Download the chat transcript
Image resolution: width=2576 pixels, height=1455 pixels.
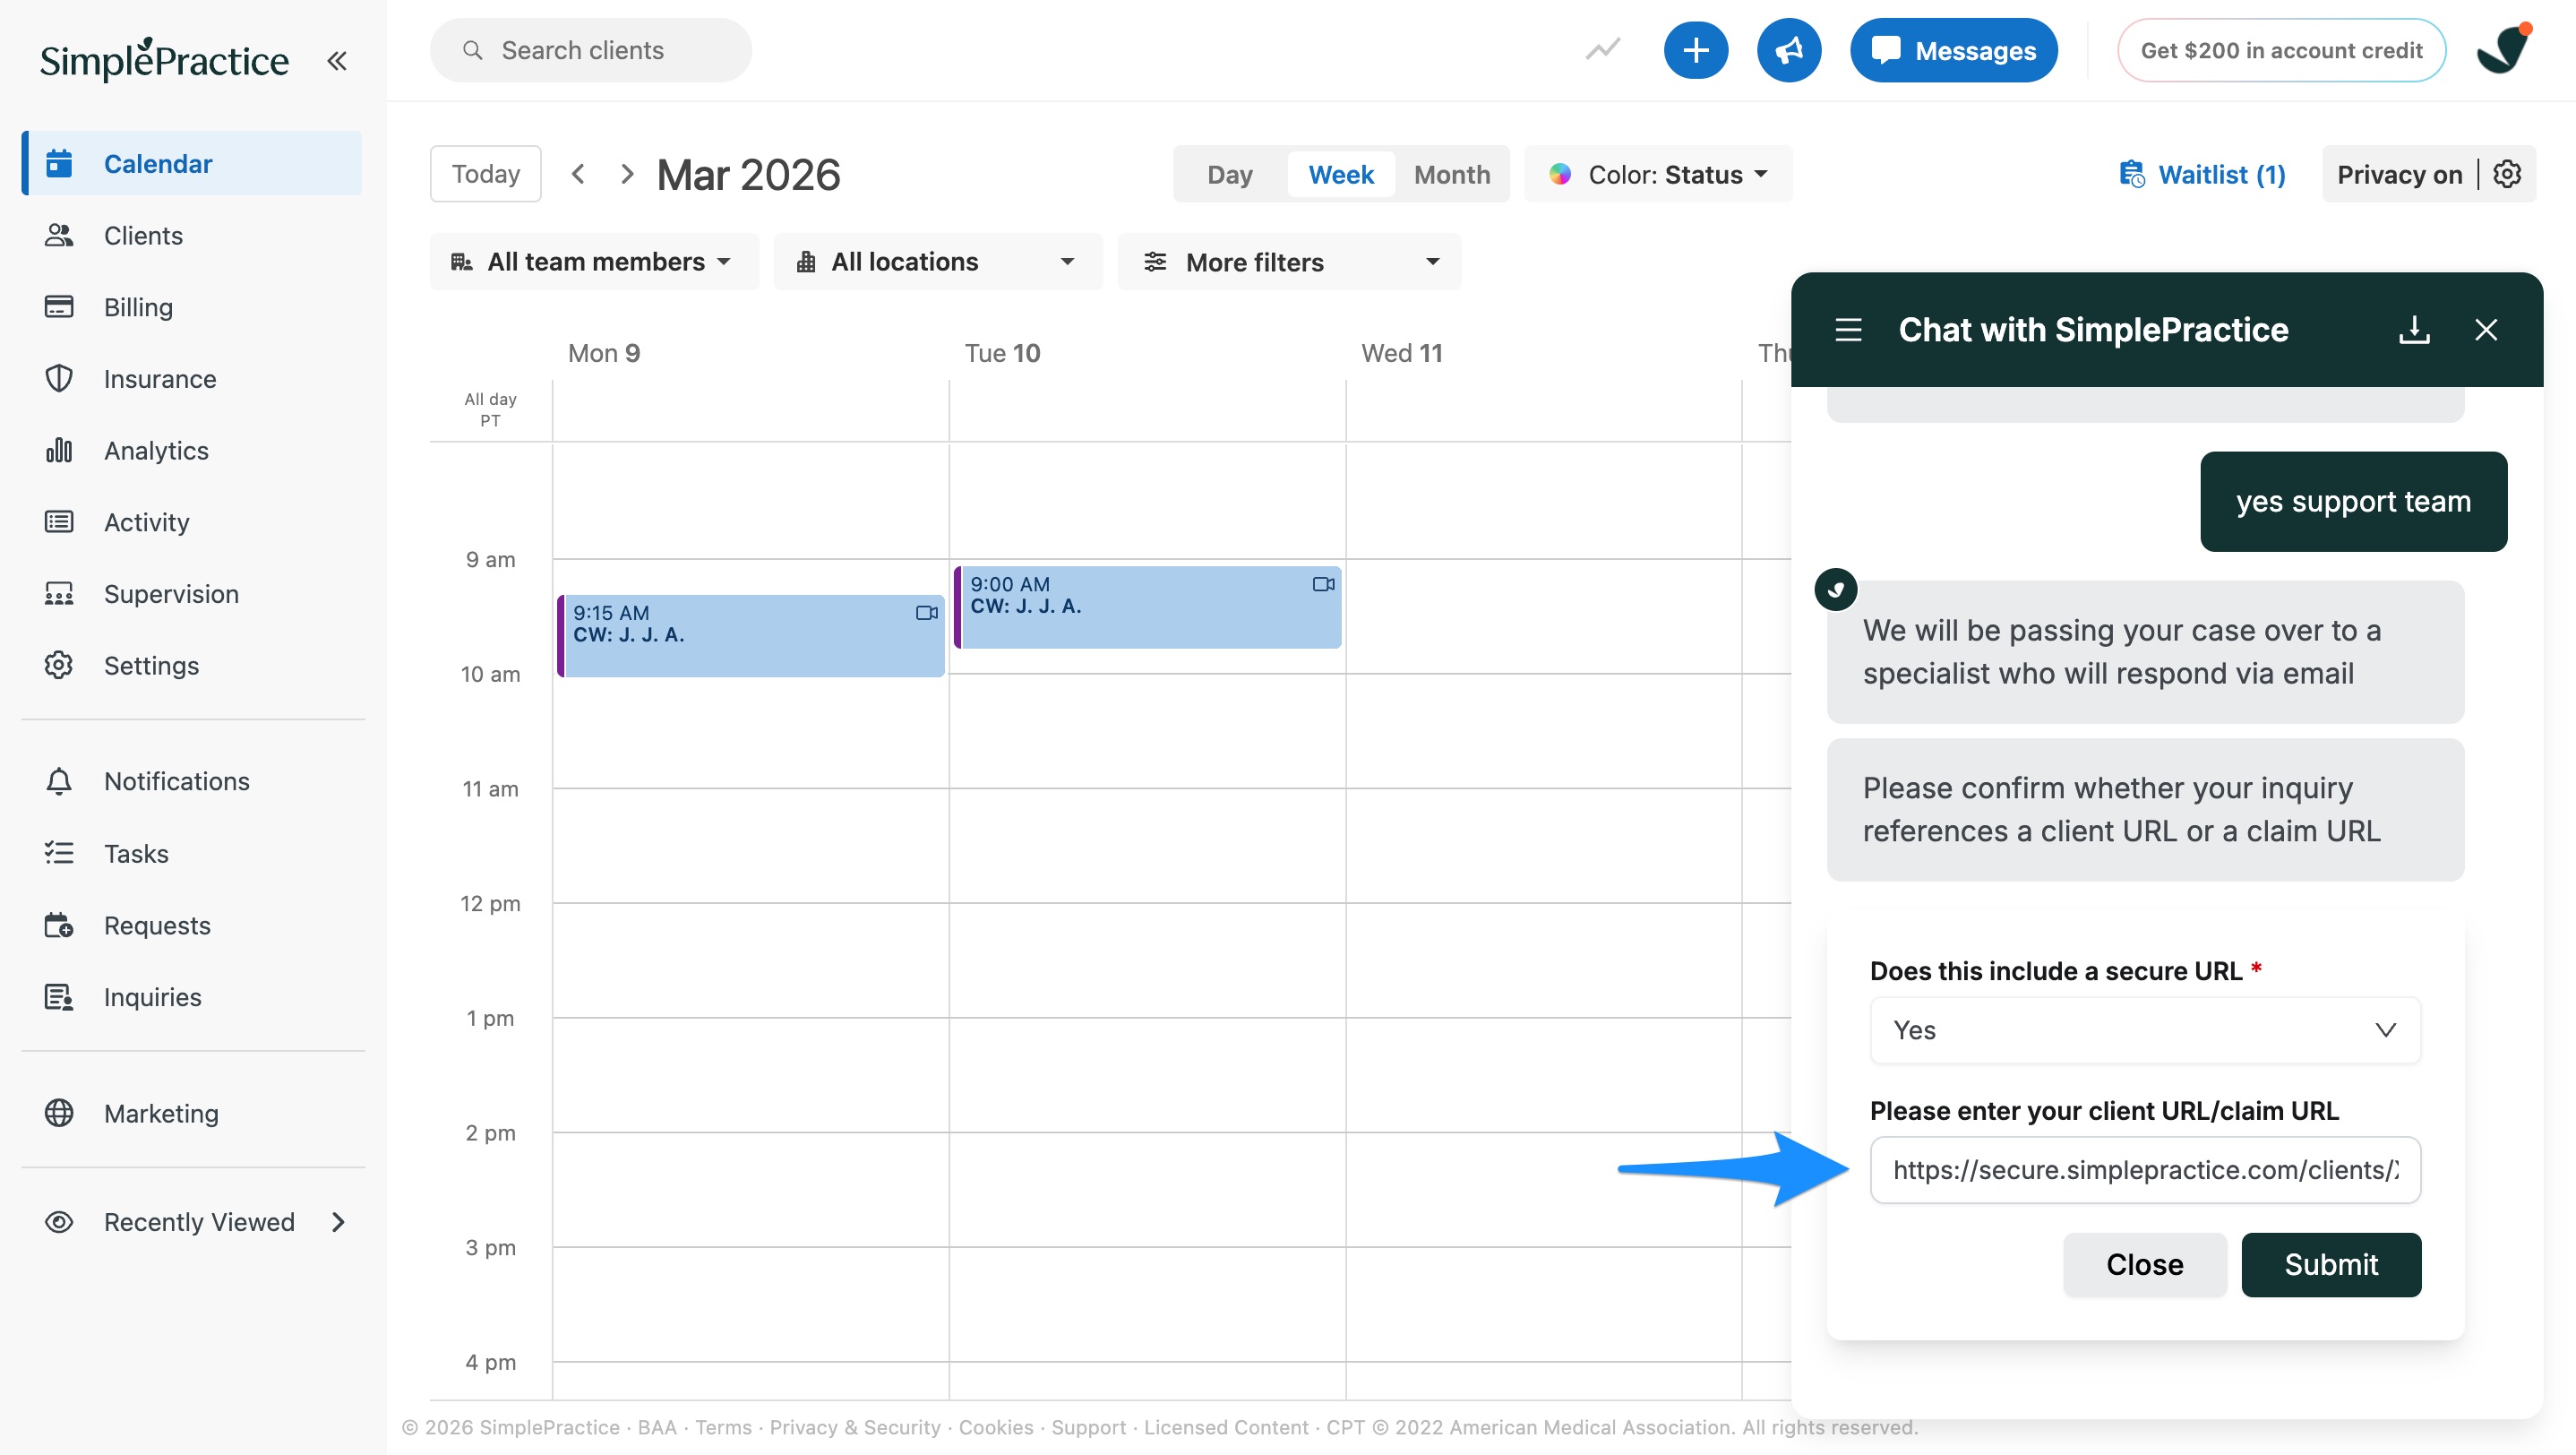(x=2414, y=330)
